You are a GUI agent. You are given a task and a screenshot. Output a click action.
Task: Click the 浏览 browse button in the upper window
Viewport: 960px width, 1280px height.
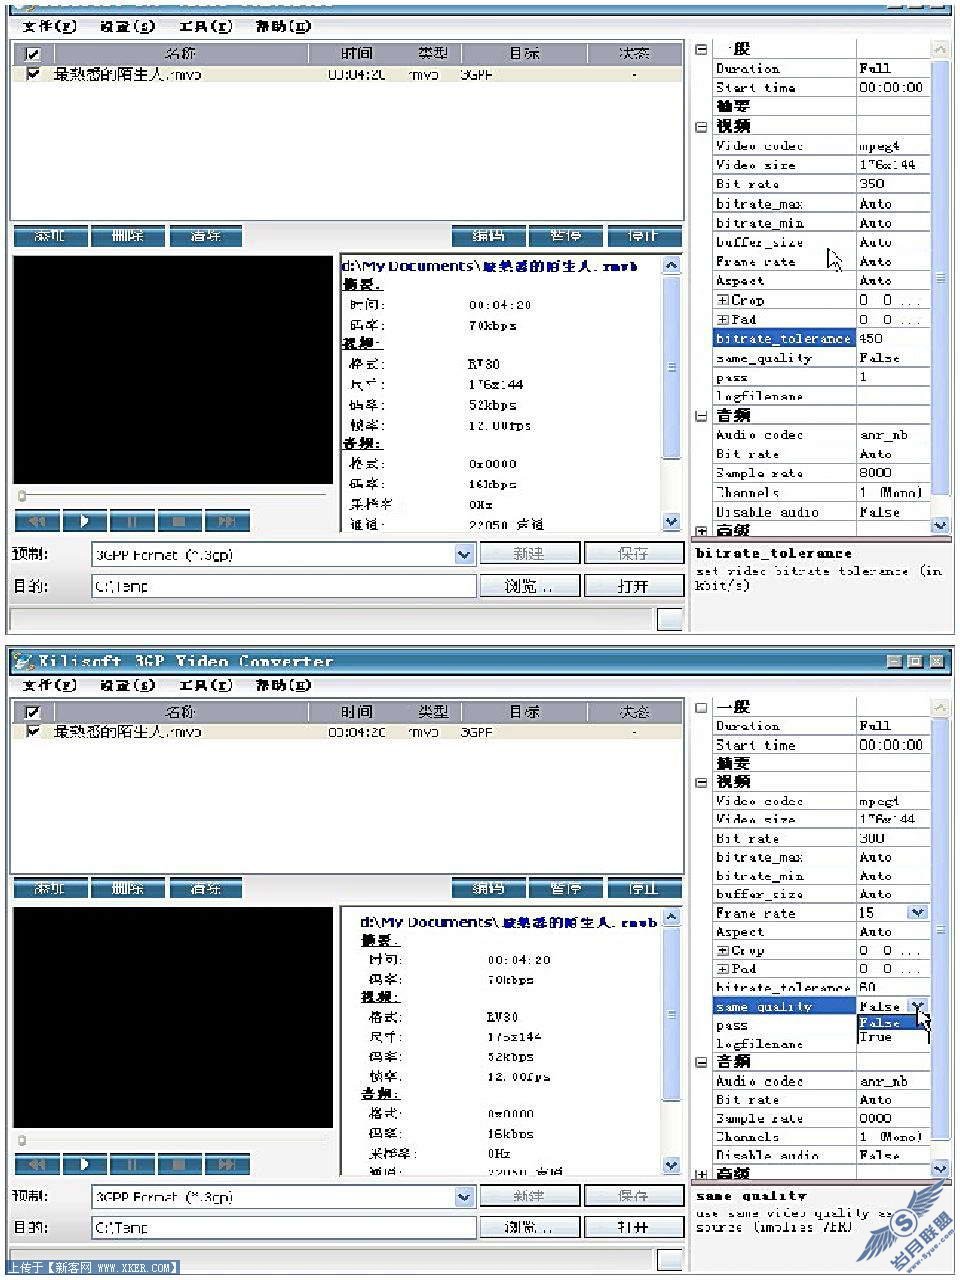(x=529, y=586)
